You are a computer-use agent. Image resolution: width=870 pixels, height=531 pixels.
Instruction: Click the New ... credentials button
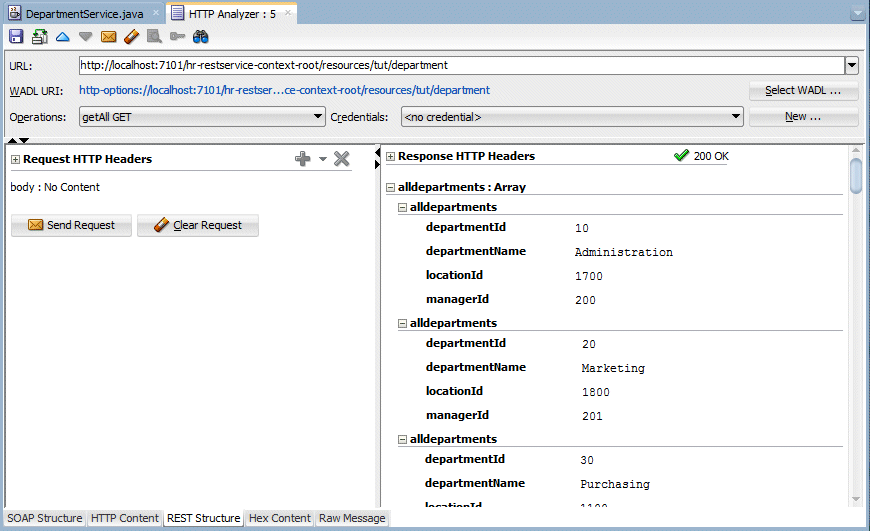[803, 117]
